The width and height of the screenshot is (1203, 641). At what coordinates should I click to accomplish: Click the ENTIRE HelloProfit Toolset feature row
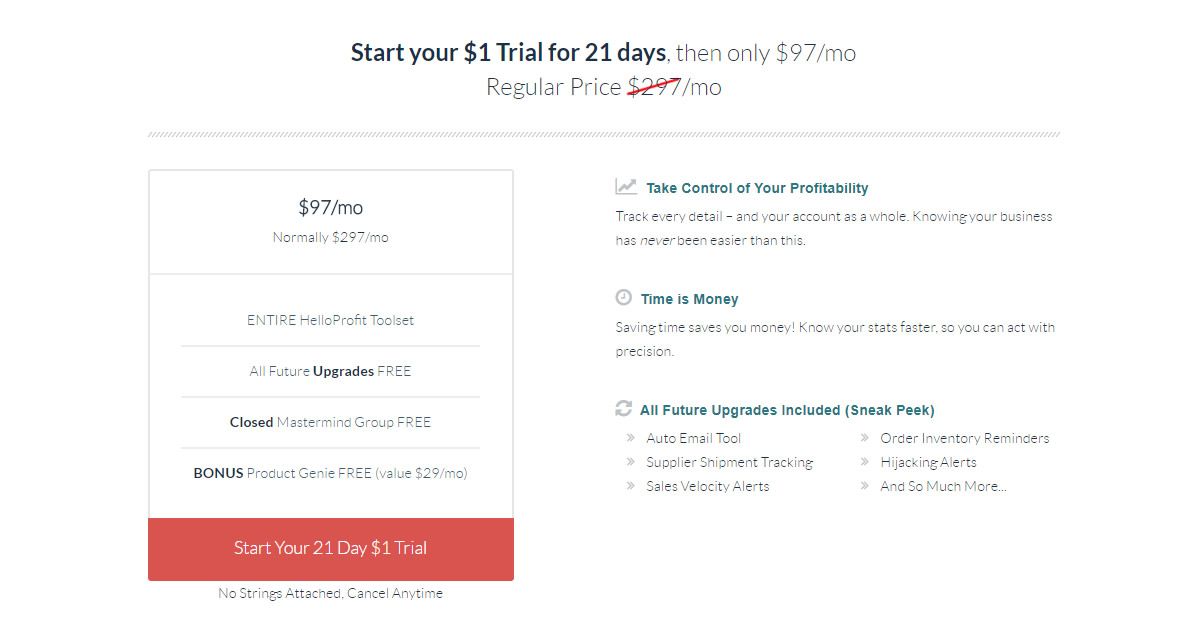click(x=331, y=320)
